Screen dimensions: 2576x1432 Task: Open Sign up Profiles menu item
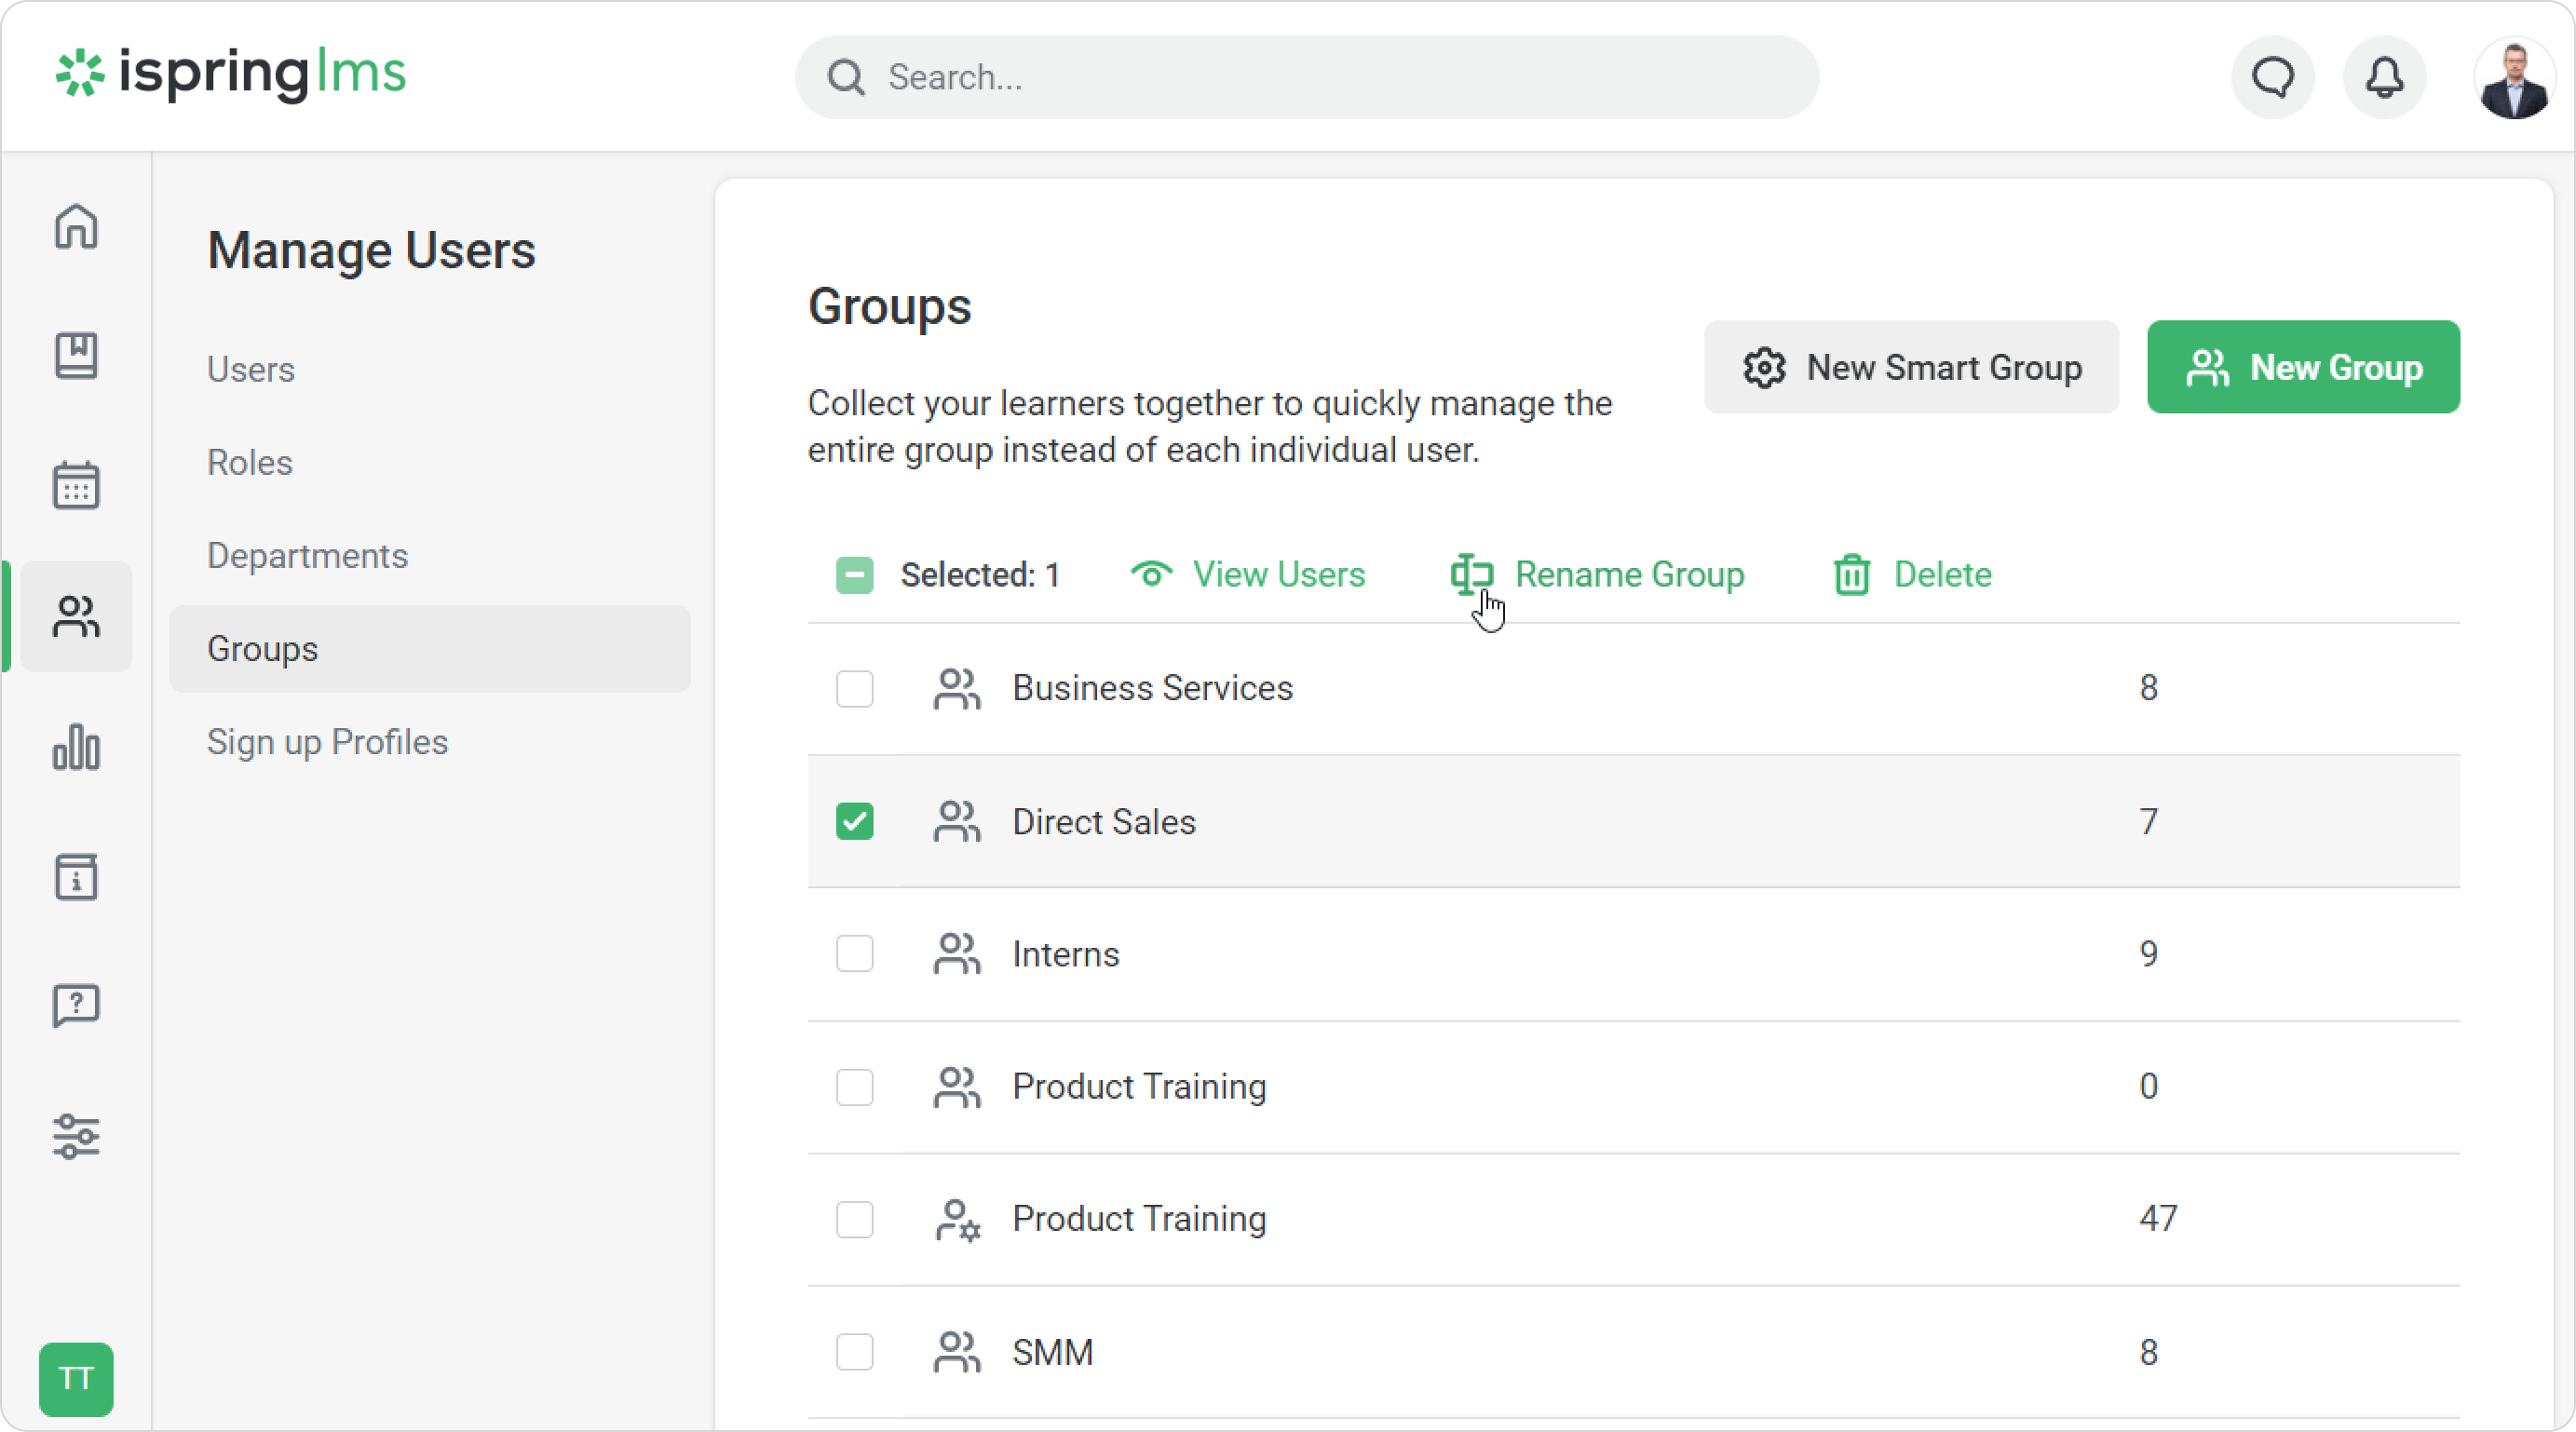[x=327, y=741]
